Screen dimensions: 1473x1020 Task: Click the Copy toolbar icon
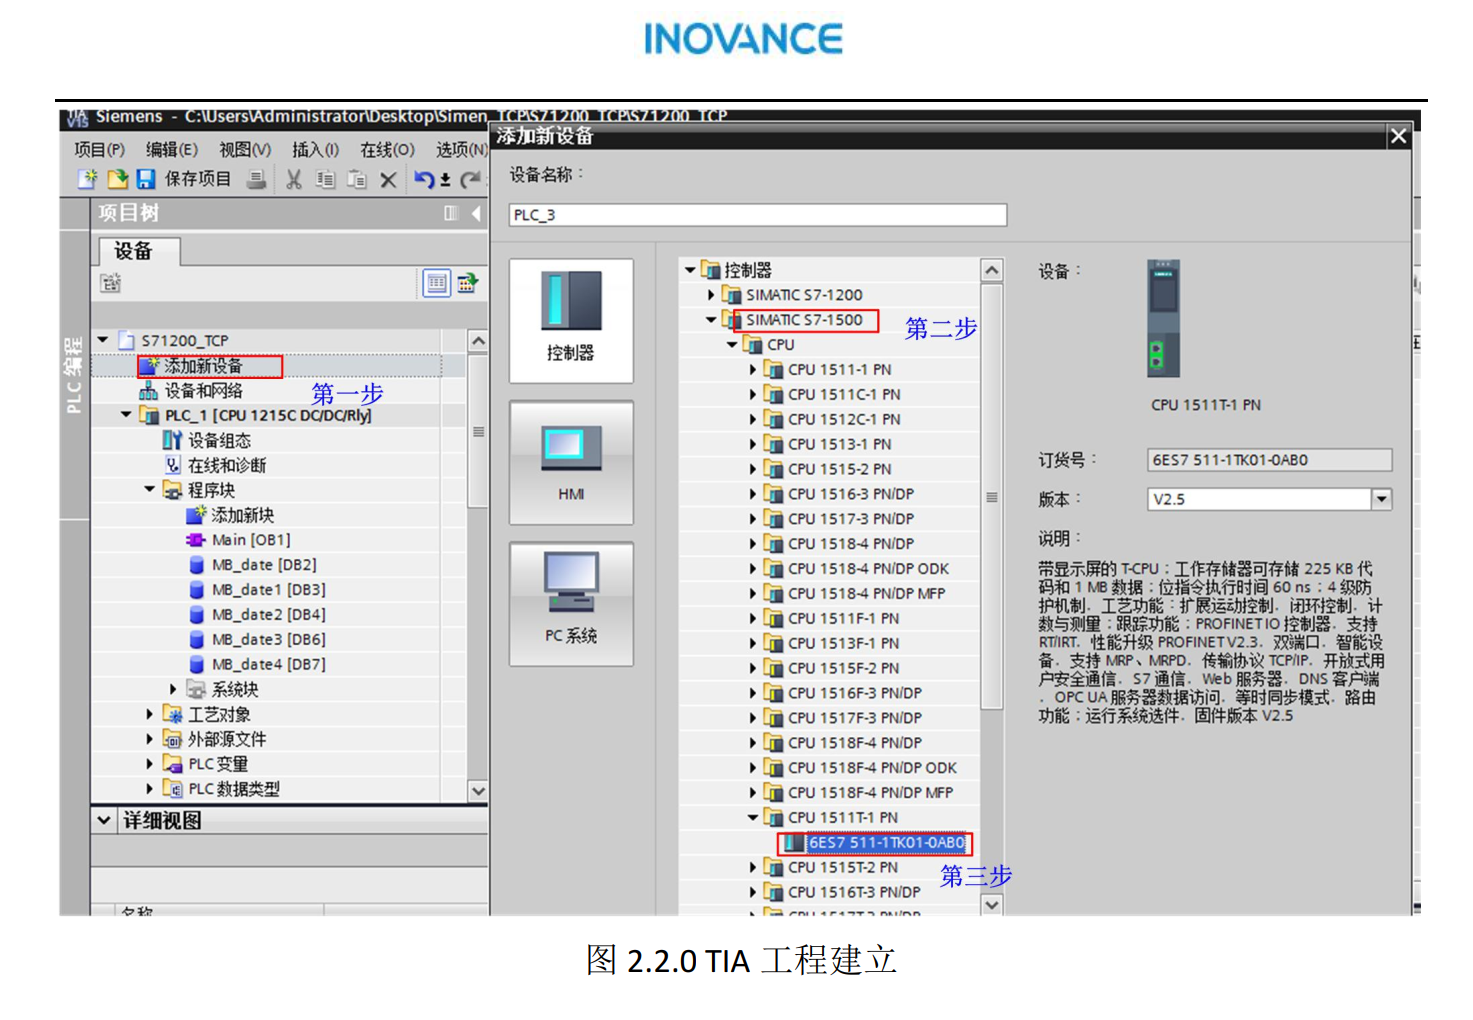[325, 180]
